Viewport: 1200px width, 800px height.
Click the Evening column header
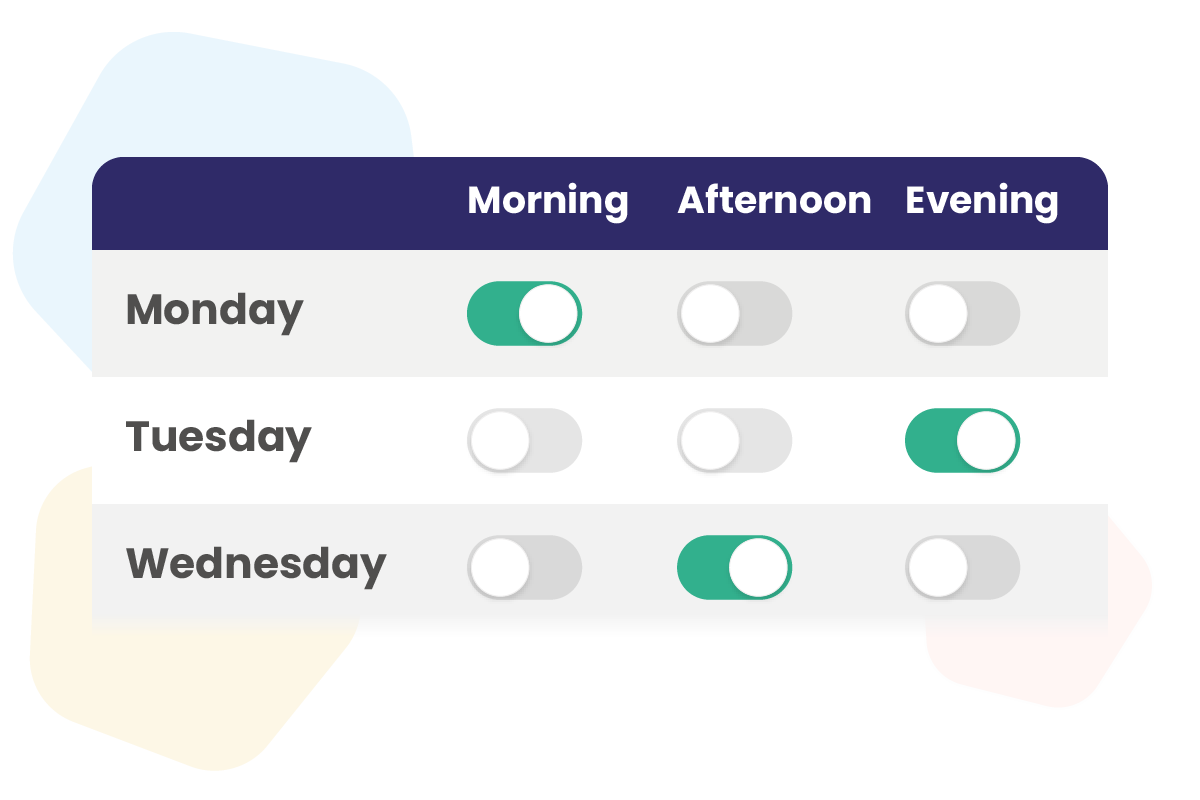(x=981, y=201)
